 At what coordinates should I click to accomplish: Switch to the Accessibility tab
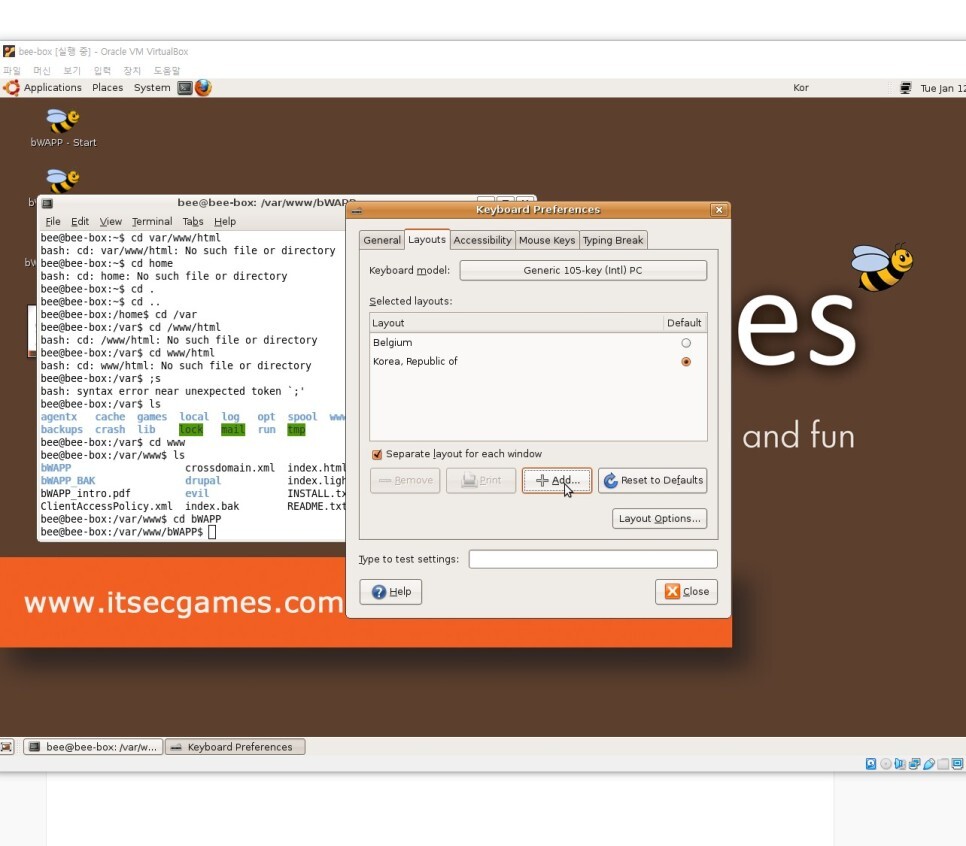(x=482, y=240)
